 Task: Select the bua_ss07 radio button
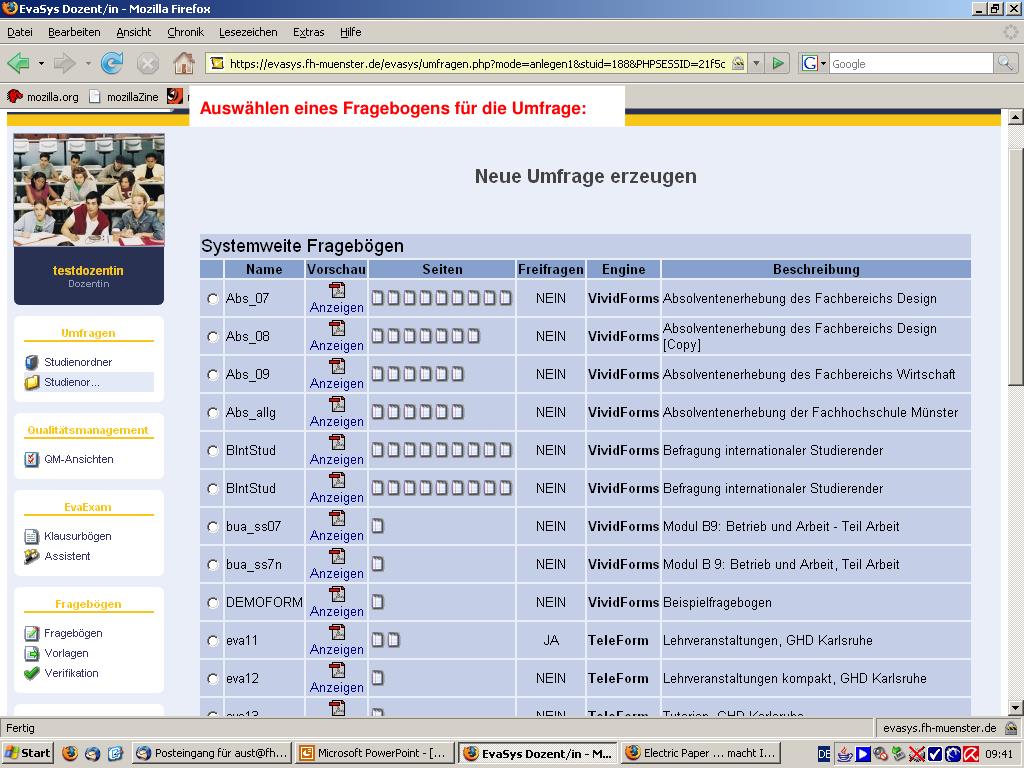pos(212,526)
